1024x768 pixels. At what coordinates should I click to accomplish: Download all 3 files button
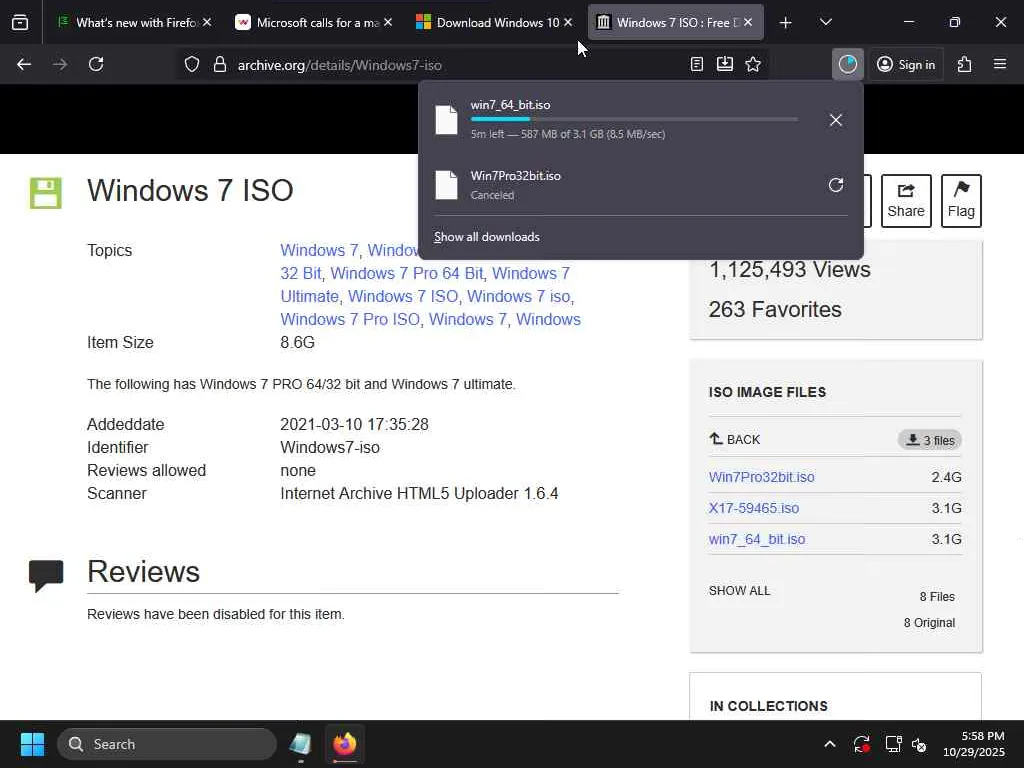[x=930, y=440]
